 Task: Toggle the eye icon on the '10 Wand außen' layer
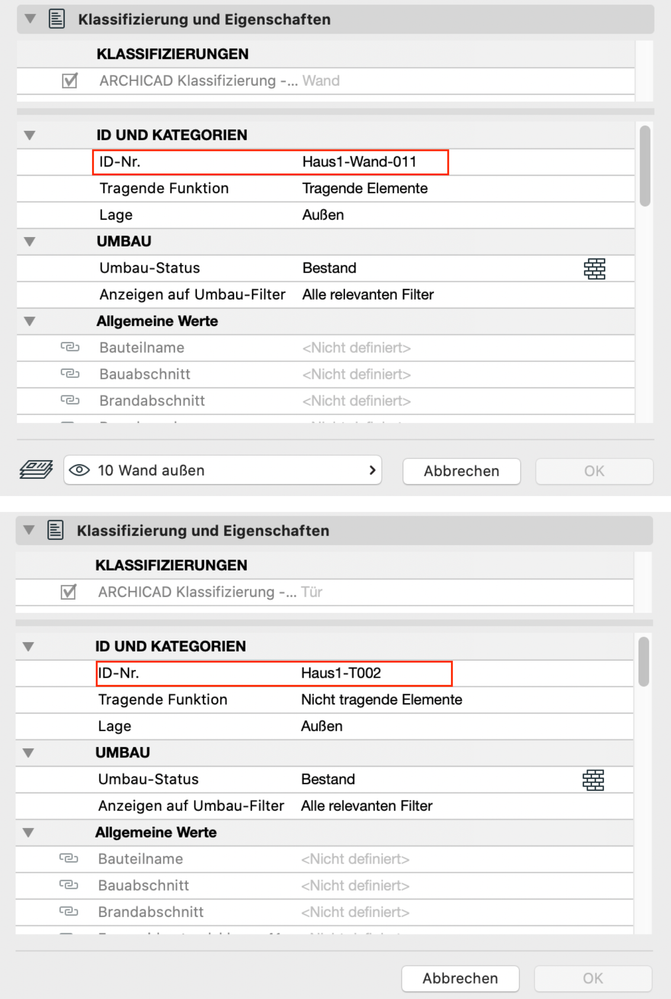(81, 470)
